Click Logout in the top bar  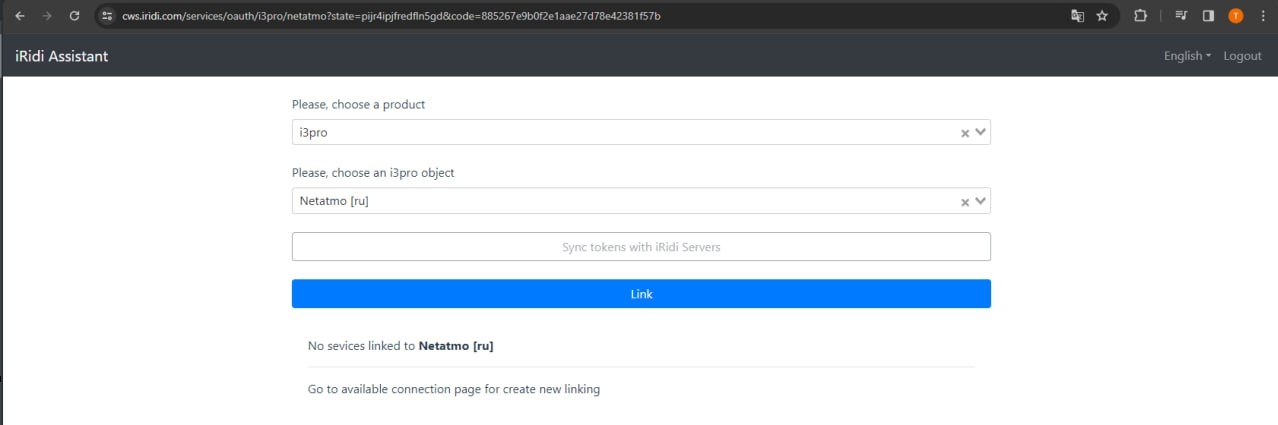pyautogui.click(x=1242, y=56)
